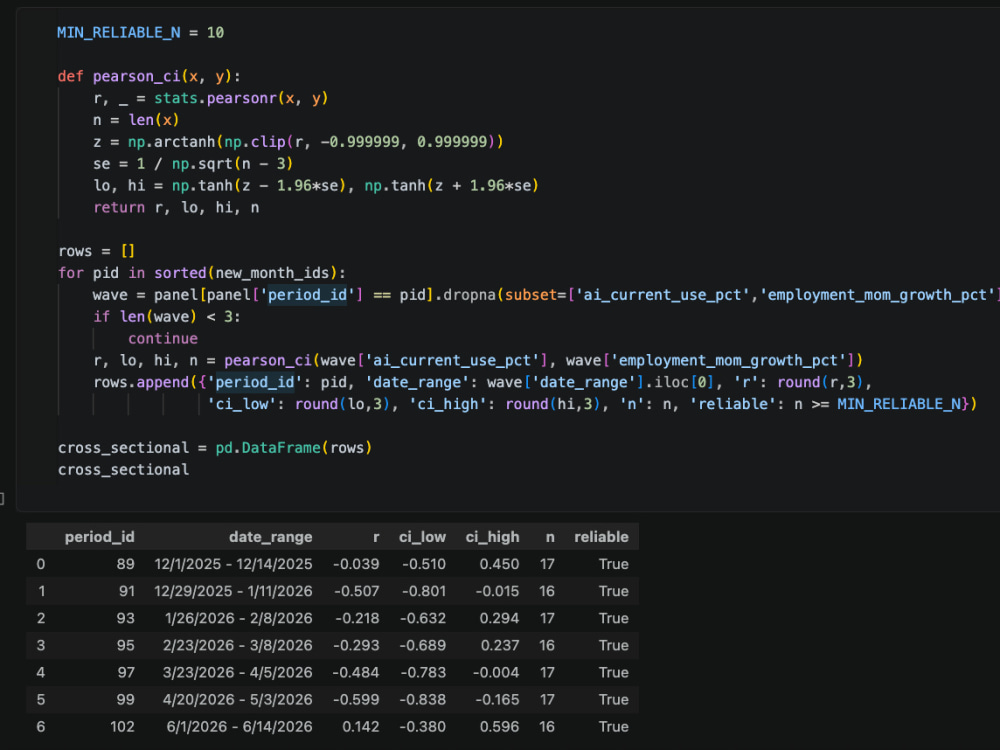Select cell with date range 6/1/2026 - 6/14/2026

tap(239, 726)
